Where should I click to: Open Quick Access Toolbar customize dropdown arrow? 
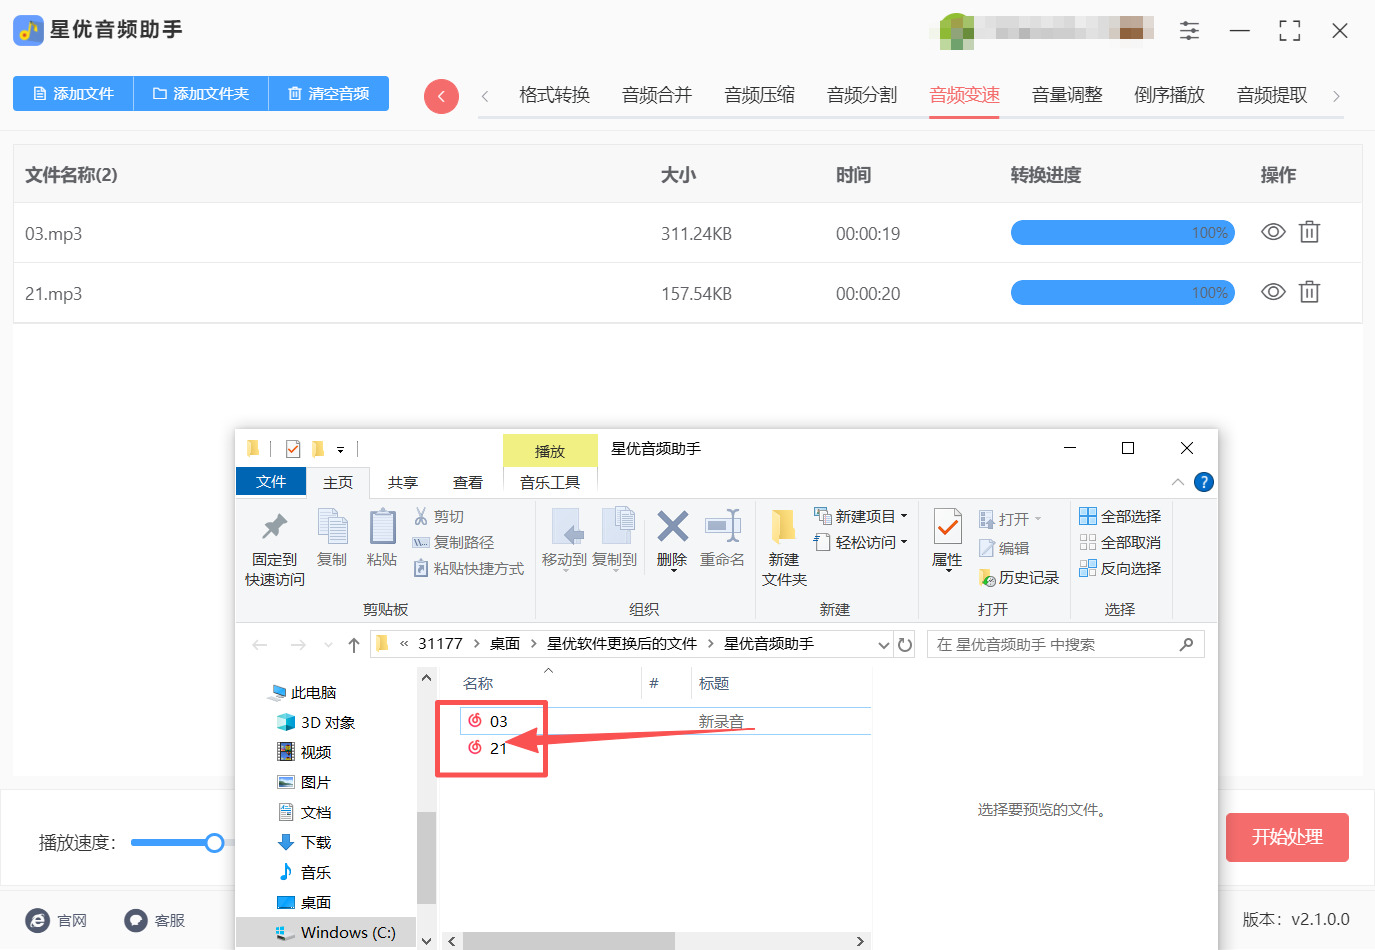(x=340, y=450)
